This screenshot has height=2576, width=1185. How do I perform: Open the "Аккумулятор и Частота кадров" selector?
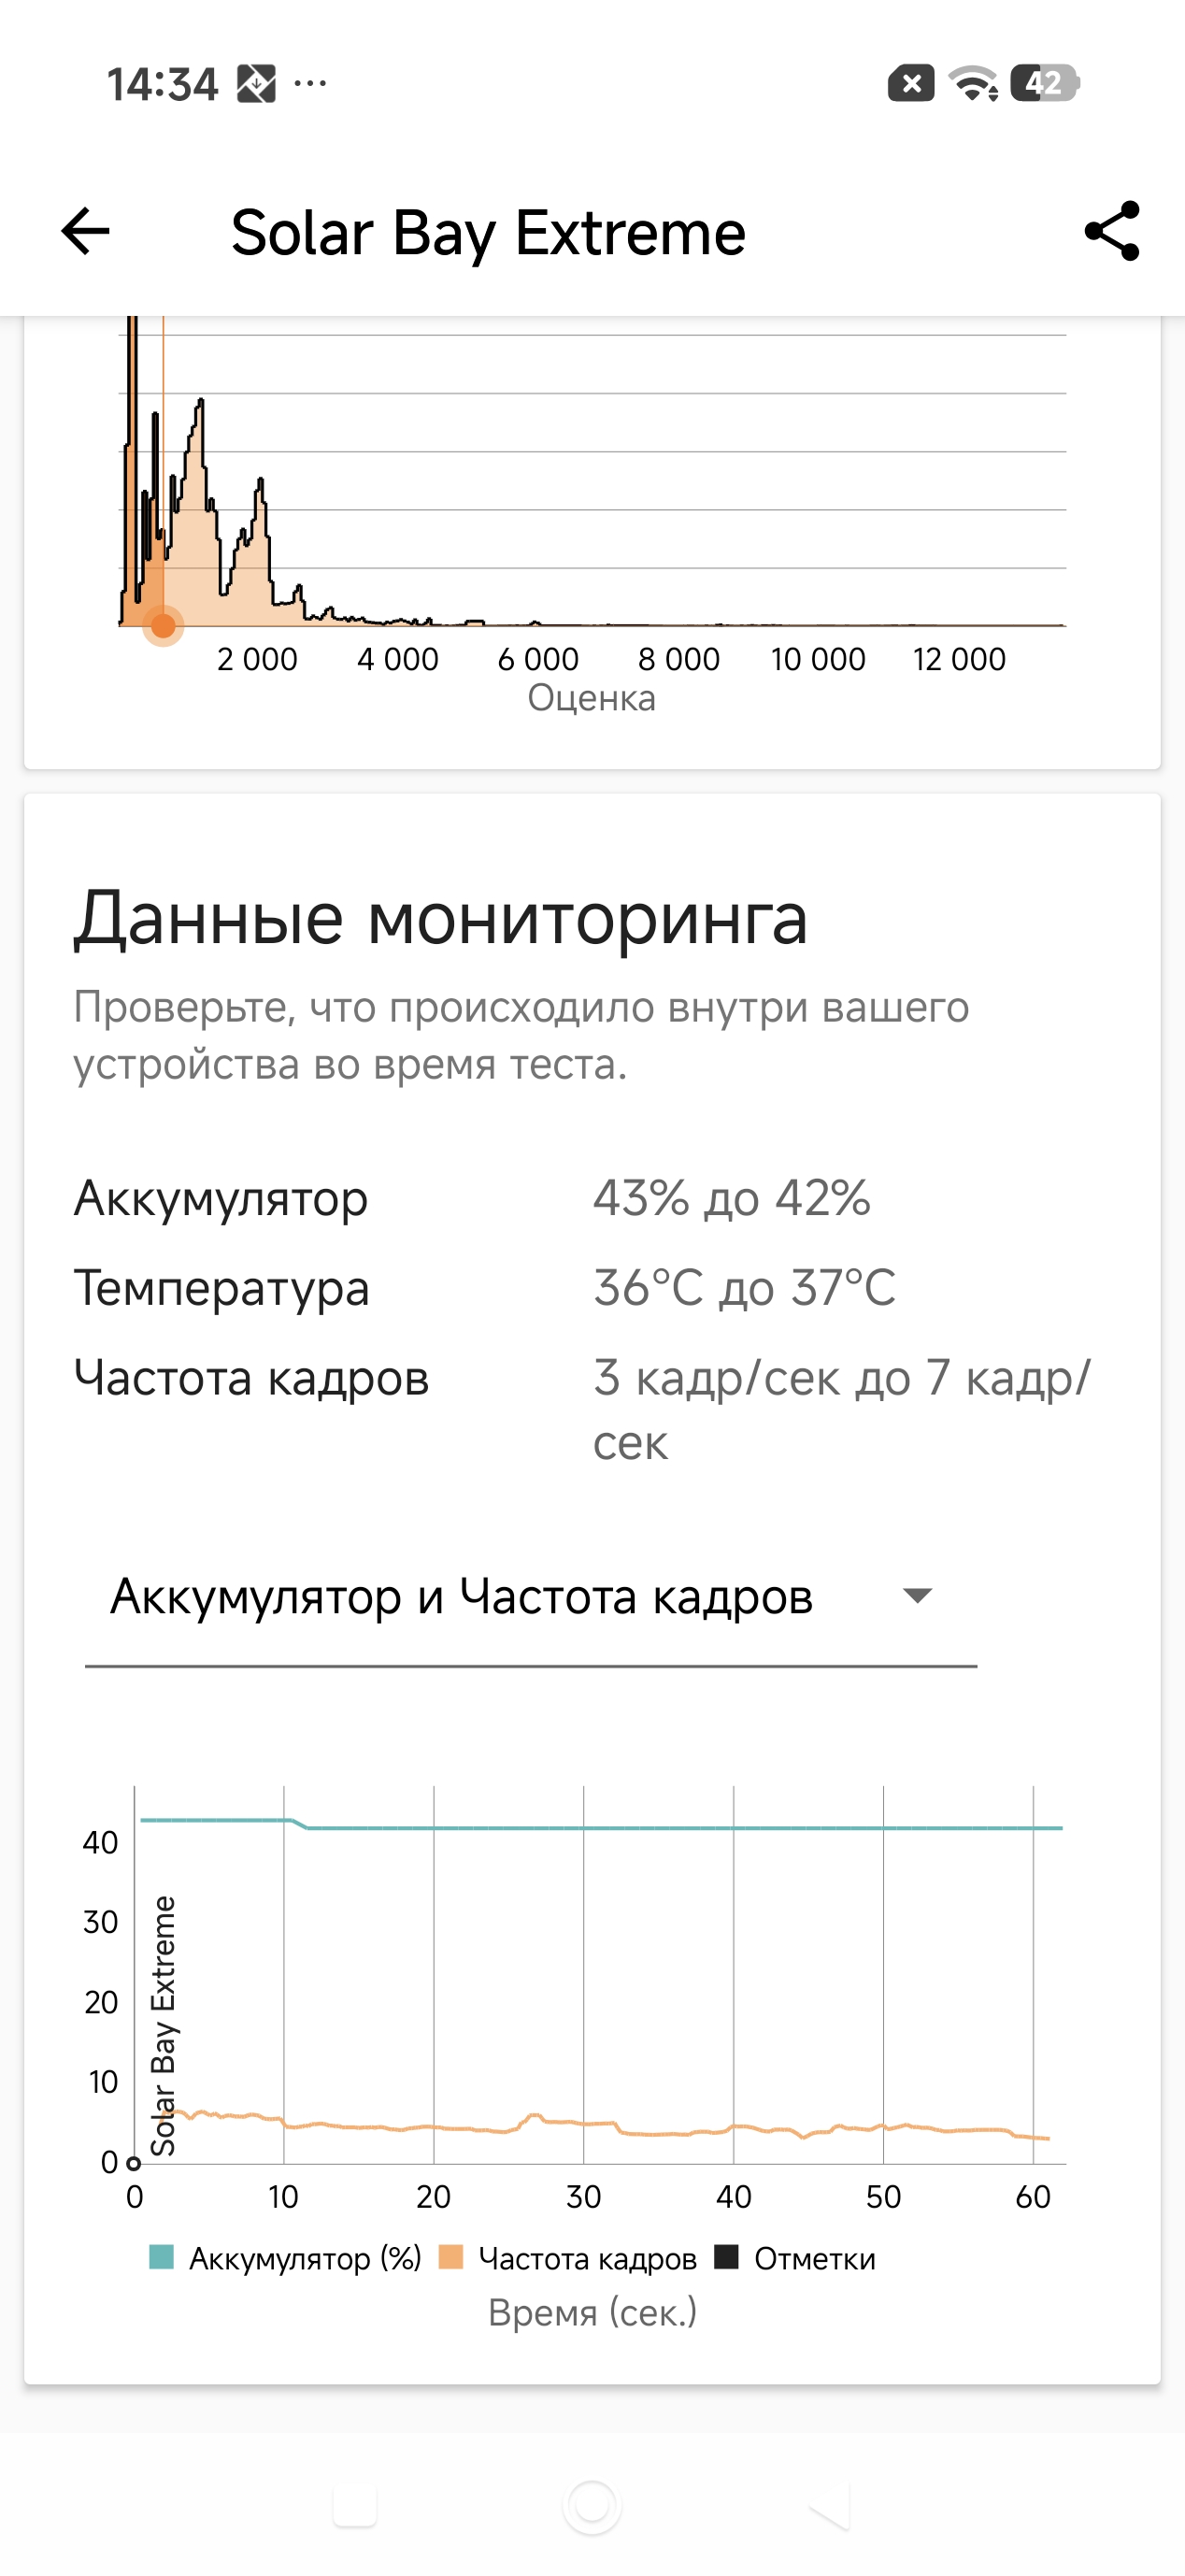tap(461, 1596)
